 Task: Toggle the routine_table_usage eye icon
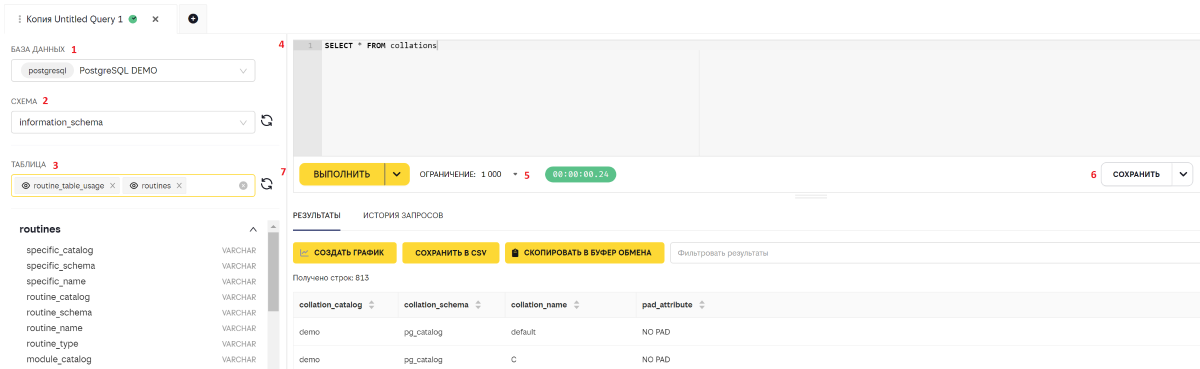(26, 186)
